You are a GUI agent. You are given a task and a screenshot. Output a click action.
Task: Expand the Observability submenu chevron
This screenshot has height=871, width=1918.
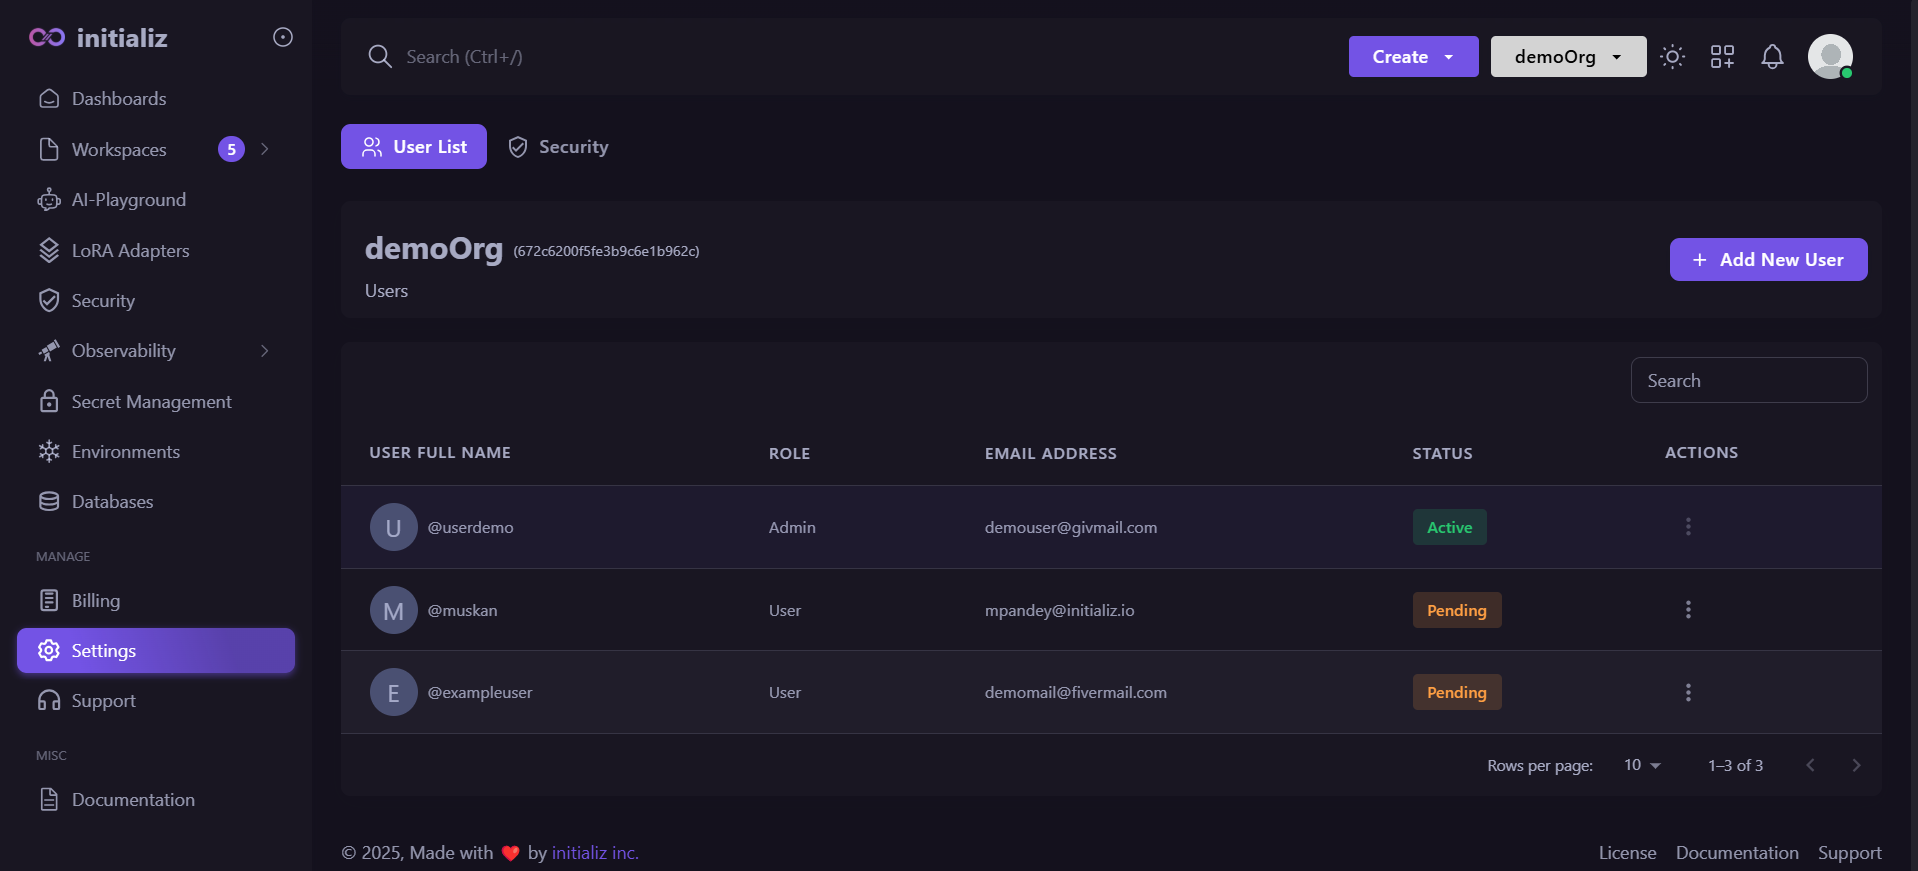click(265, 351)
